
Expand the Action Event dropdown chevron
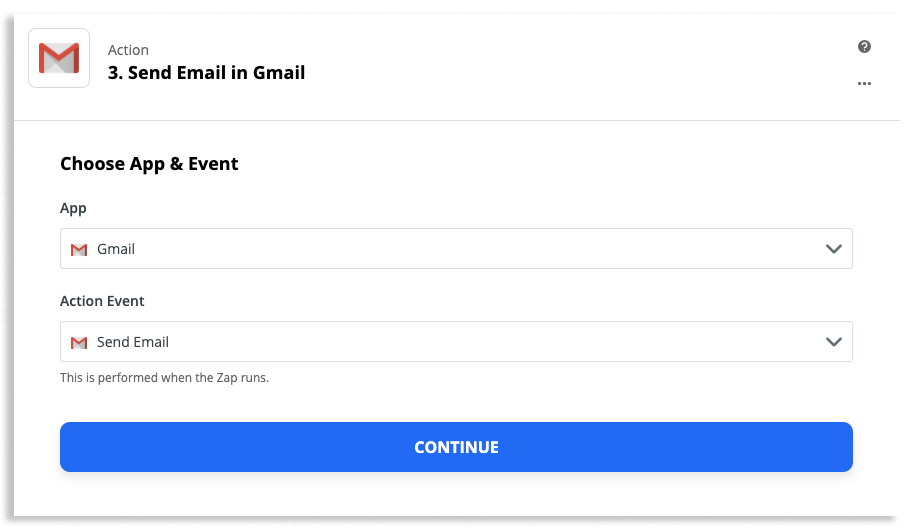coord(834,342)
